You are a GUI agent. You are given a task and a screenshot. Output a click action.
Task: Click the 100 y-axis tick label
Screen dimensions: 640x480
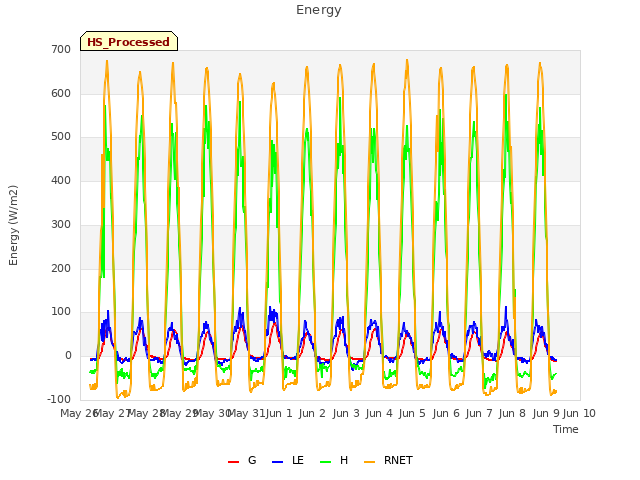[x=61, y=312]
